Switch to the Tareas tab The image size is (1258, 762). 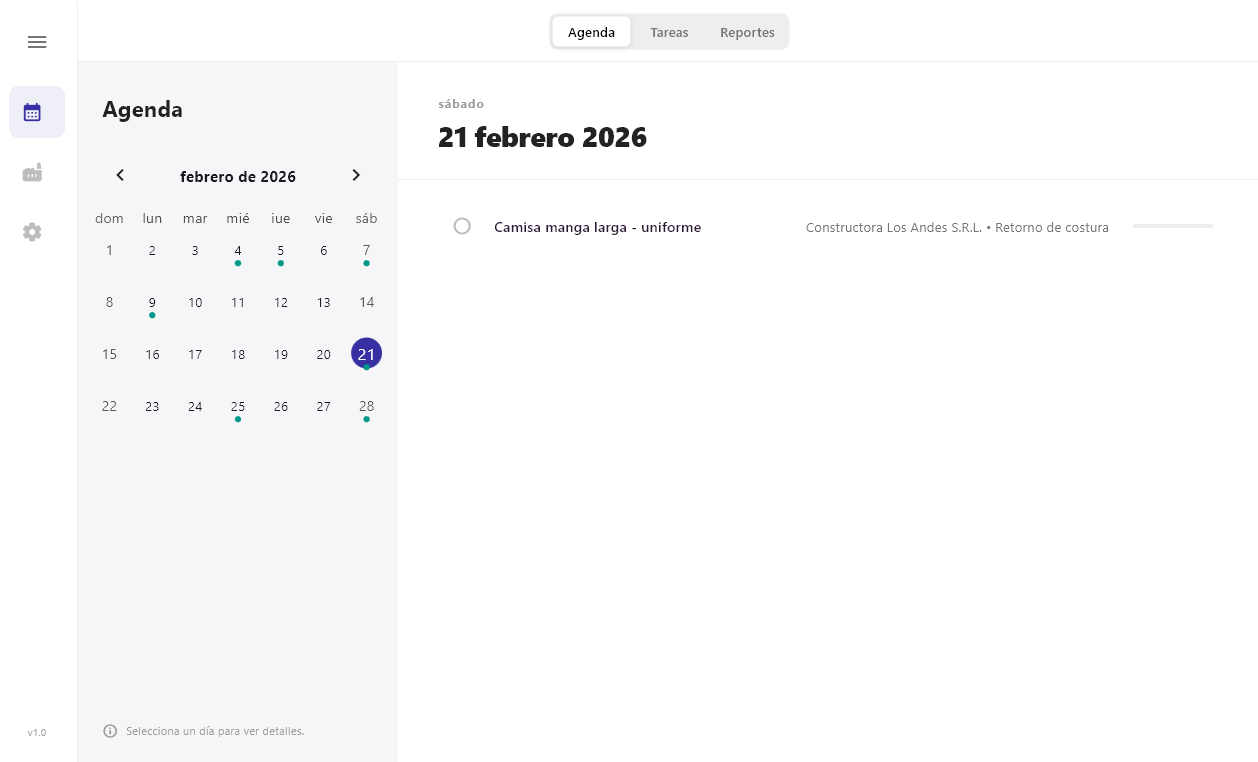(x=669, y=32)
